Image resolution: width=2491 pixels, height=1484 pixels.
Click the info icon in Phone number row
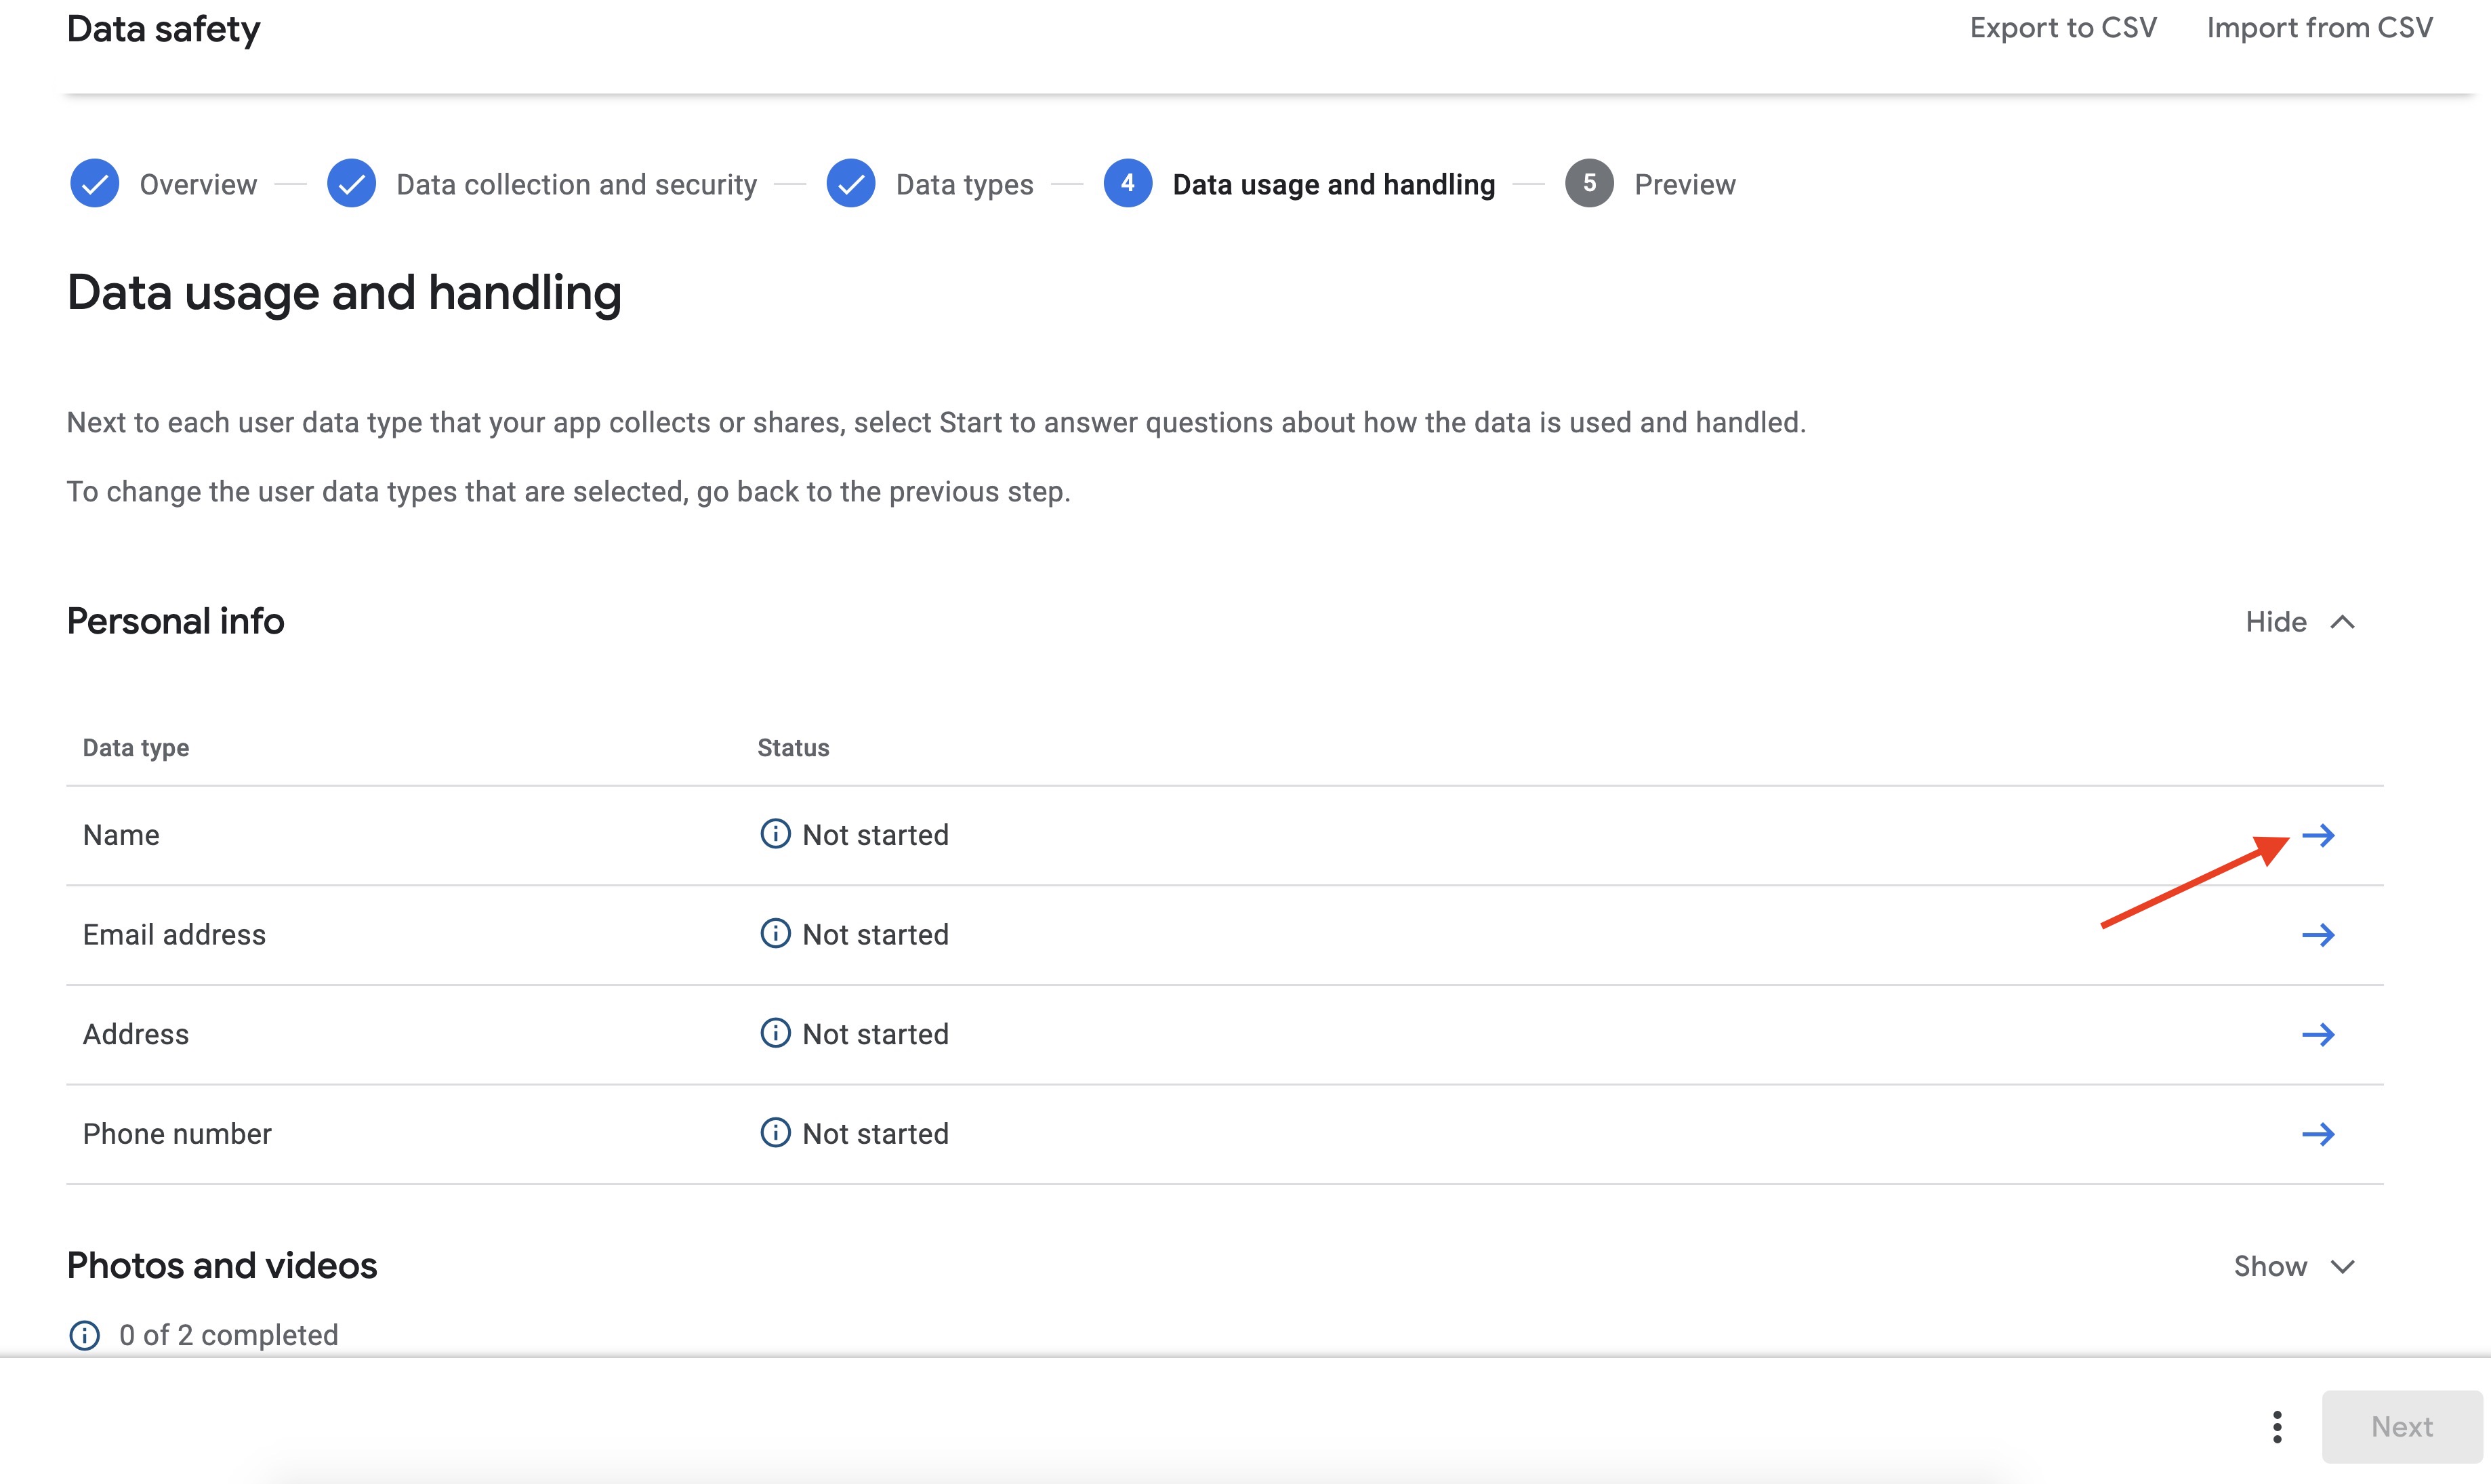(775, 1133)
